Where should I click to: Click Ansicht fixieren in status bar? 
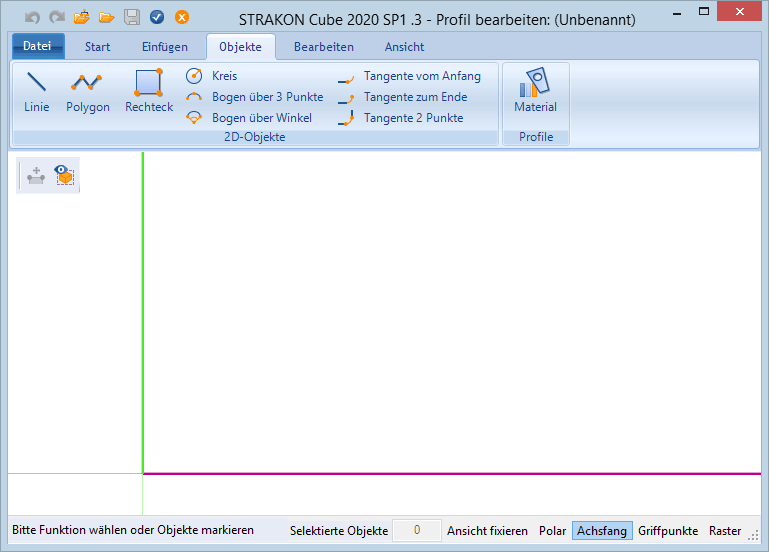click(487, 531)
